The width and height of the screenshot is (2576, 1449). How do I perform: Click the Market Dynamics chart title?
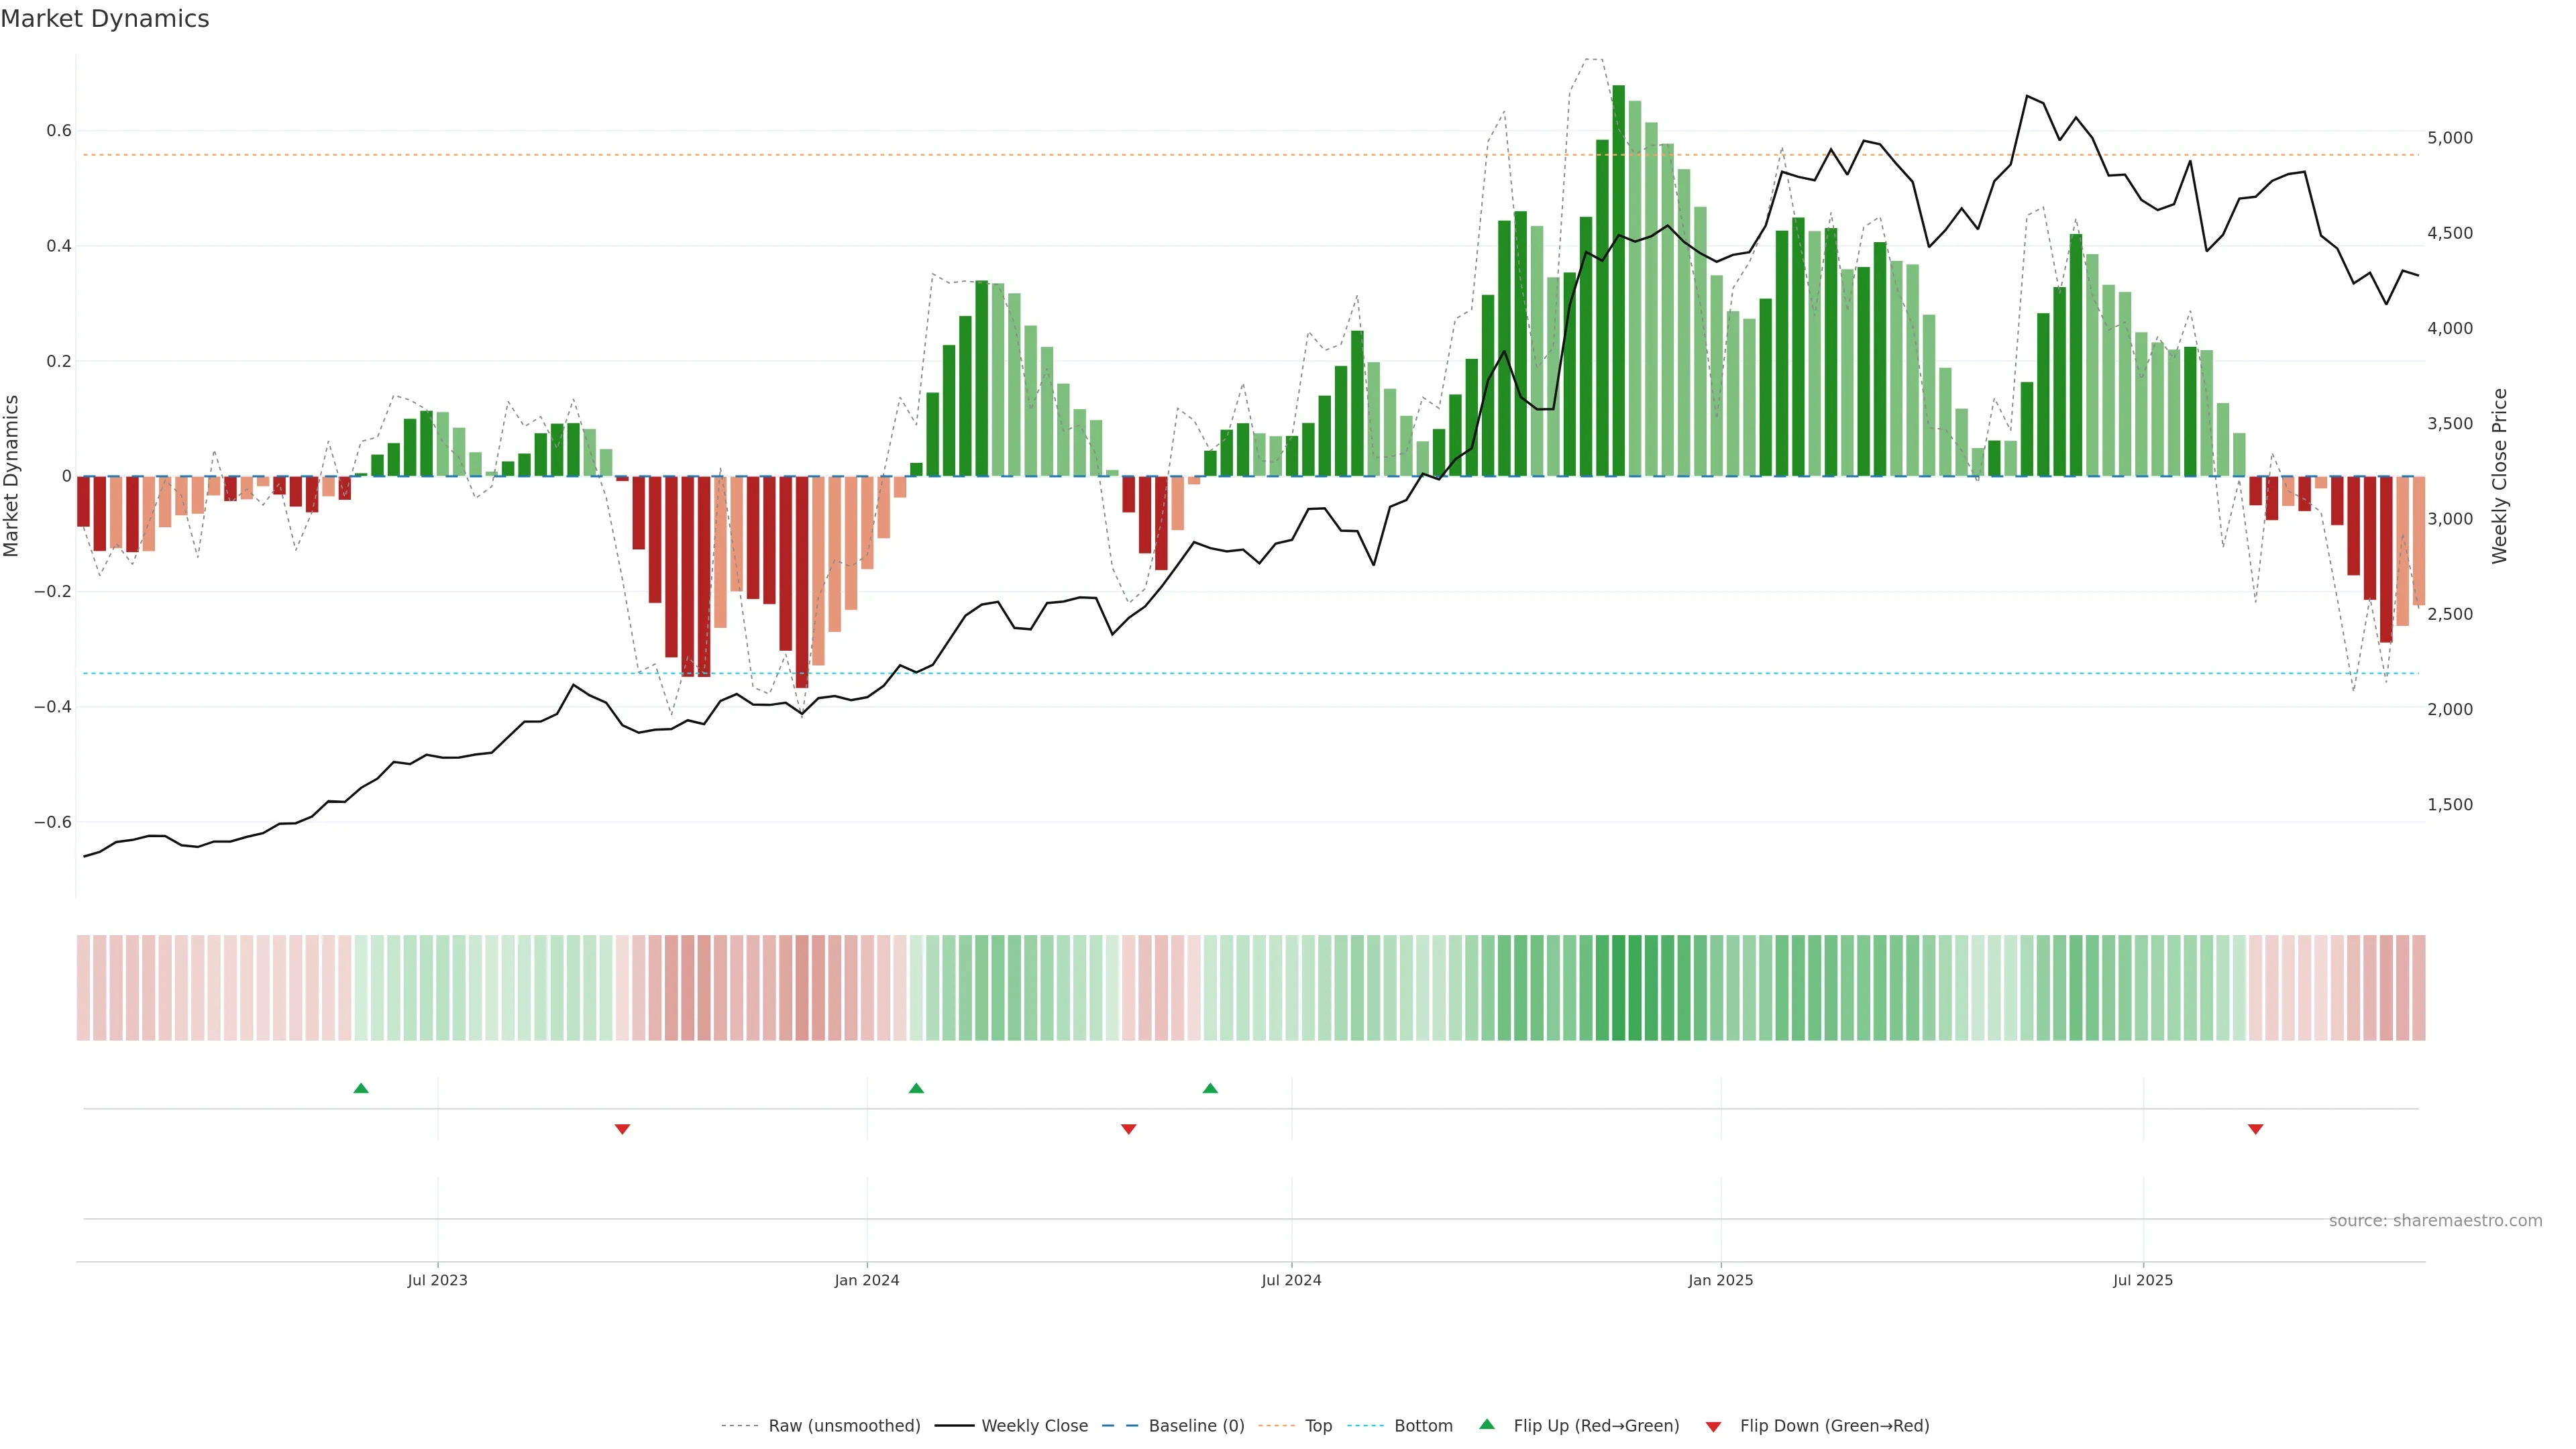pyautogui.click(x=105, y=19)
